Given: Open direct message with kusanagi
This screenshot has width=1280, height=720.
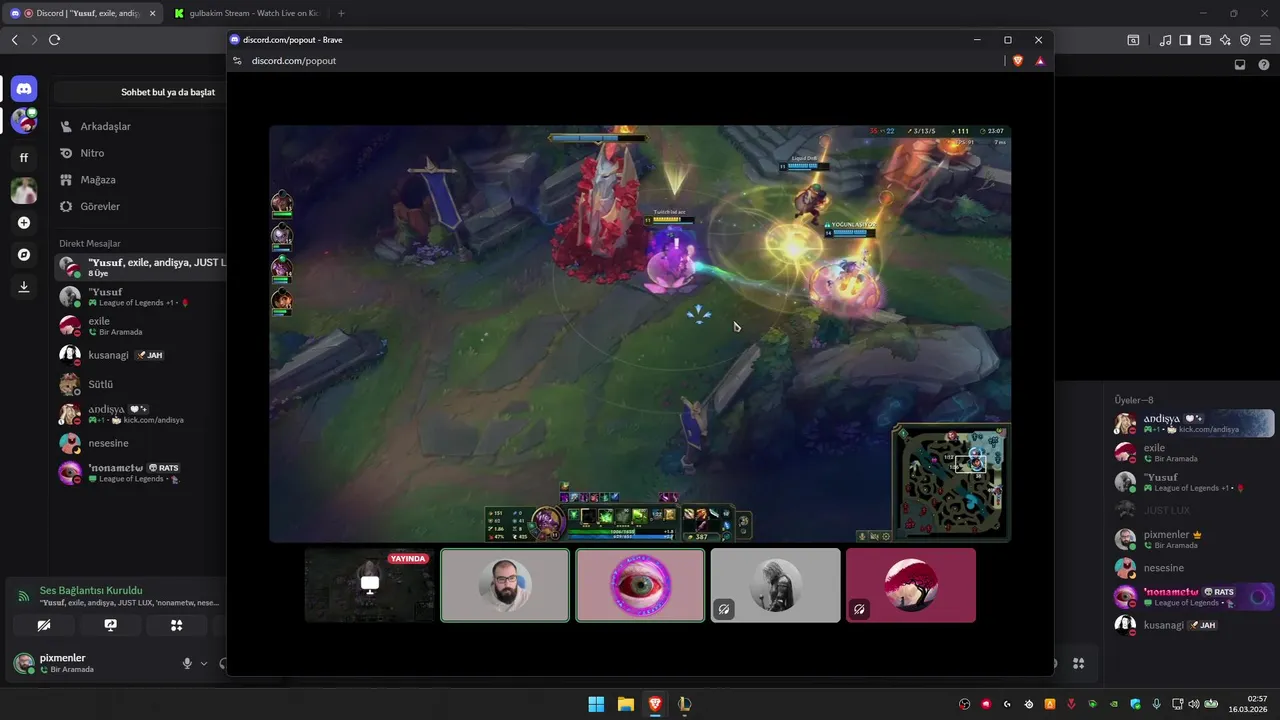Looking at the screenshot, I should tap(140, 355).
